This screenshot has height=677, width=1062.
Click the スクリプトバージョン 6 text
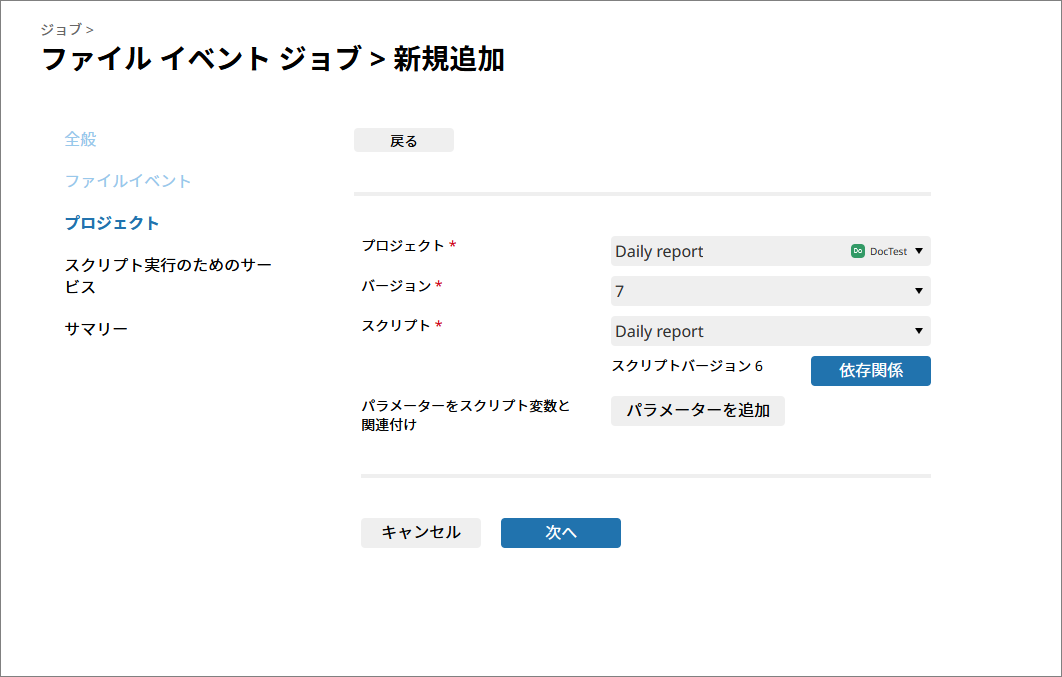(687, 366)
